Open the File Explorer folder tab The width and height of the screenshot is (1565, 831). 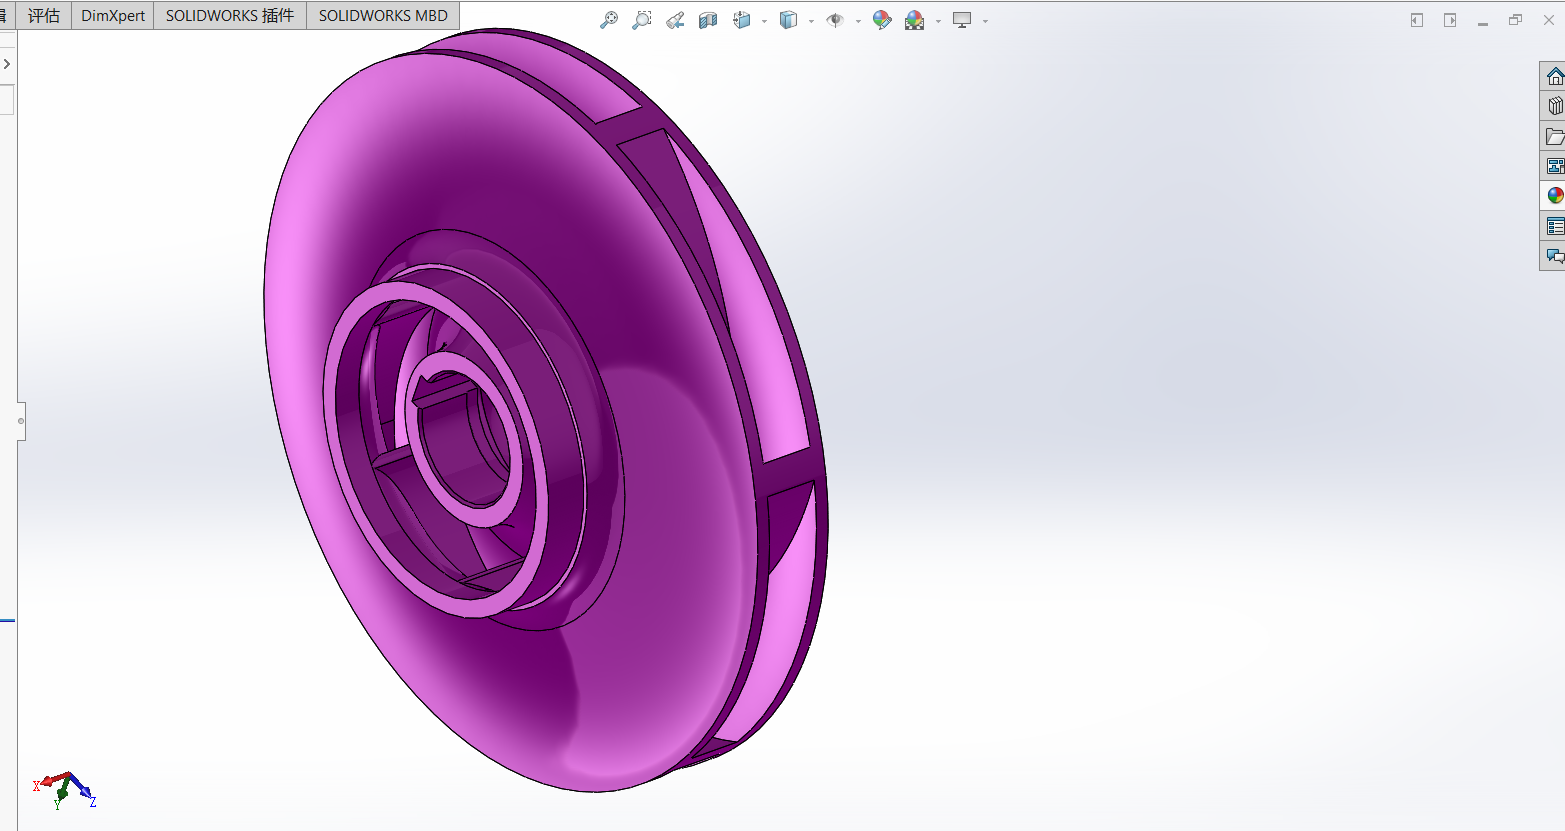point(1554,136)
